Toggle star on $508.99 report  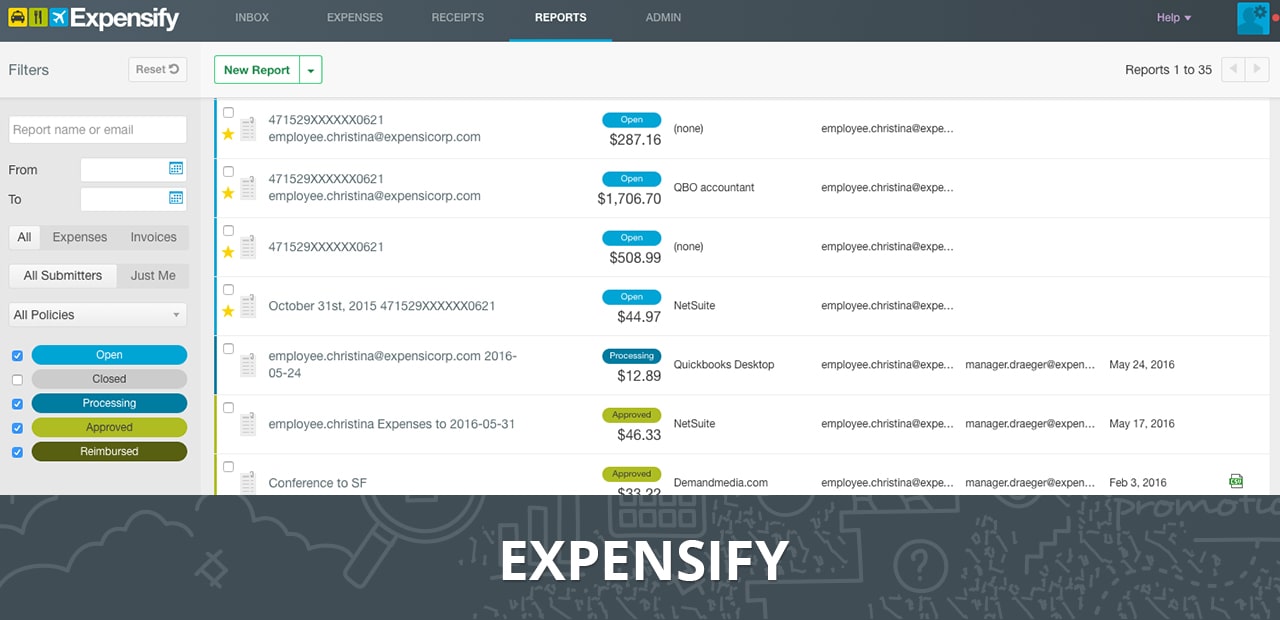pyautogui.click(x=228, y=252)
